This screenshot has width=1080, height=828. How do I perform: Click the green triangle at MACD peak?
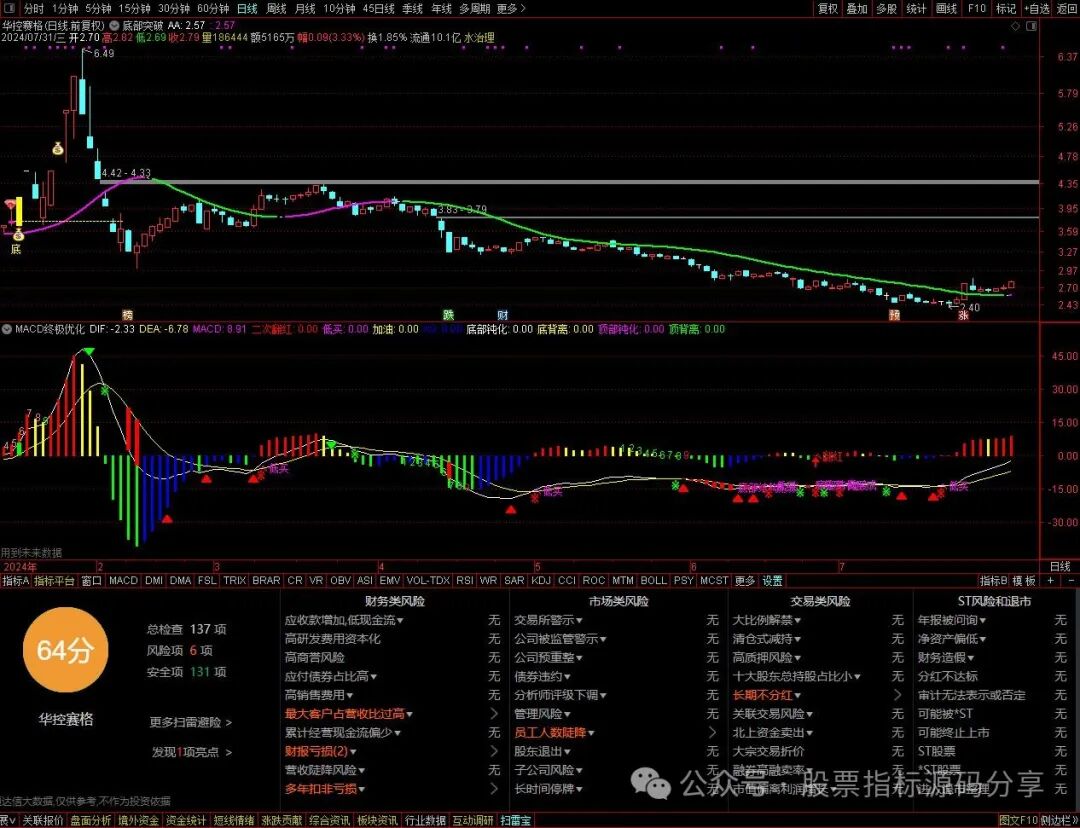[x=88, y=352]
